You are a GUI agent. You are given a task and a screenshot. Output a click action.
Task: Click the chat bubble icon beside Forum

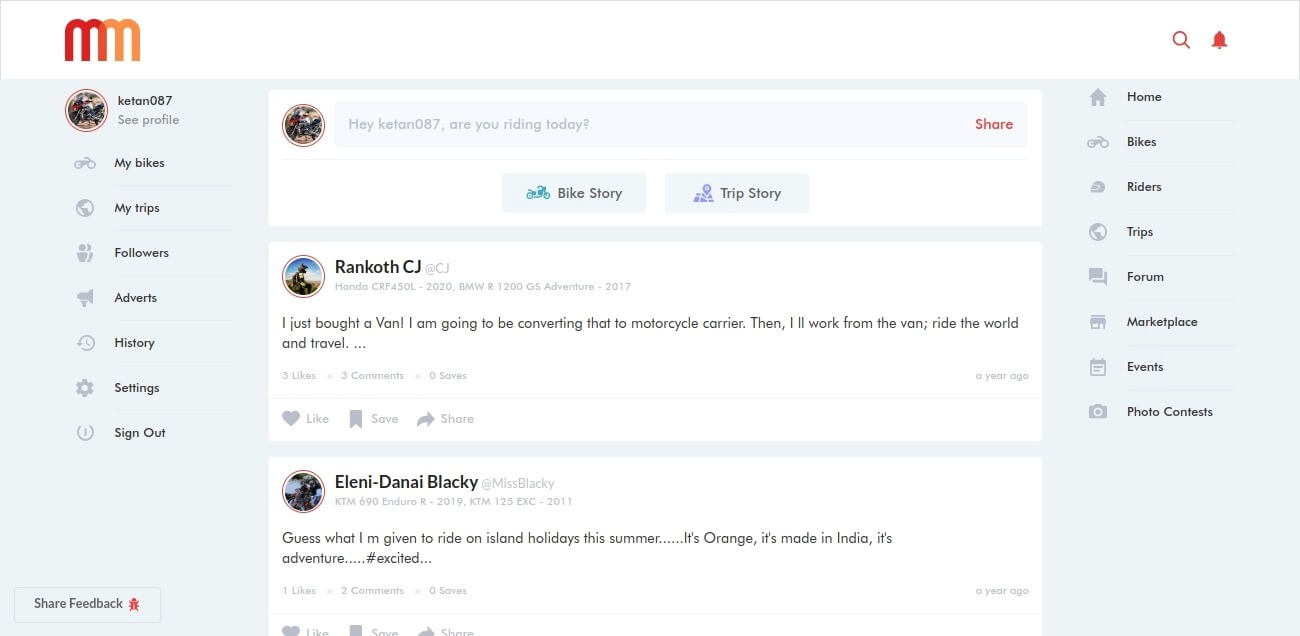point(1098,277)
